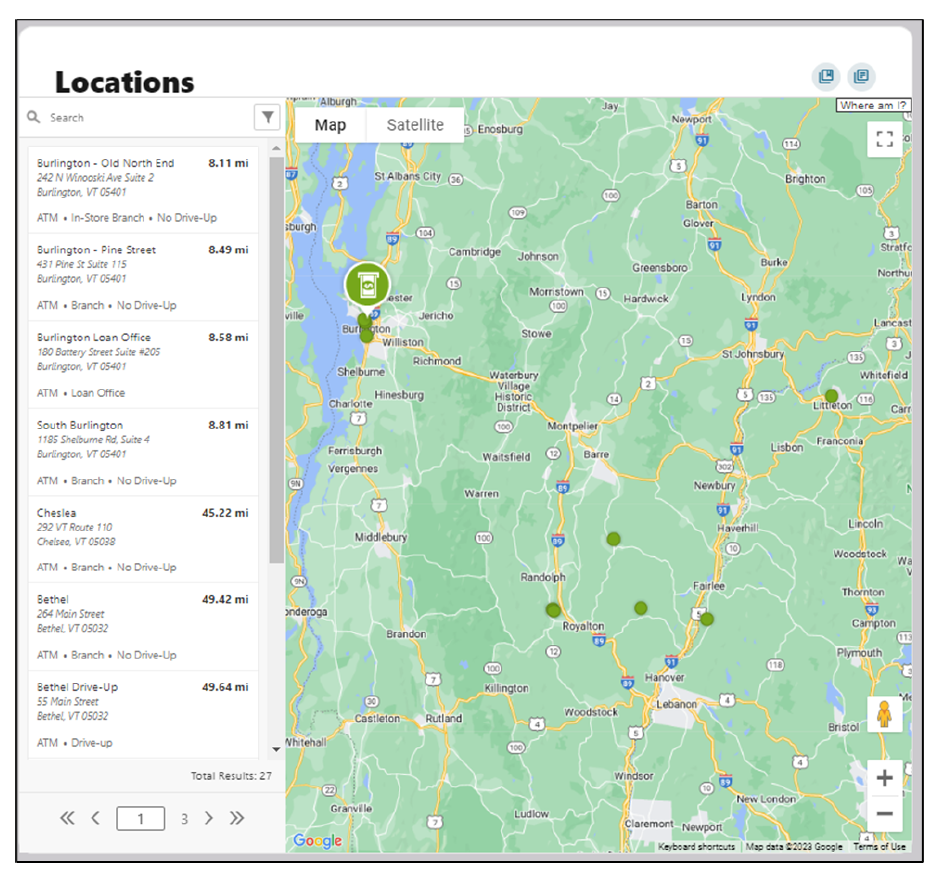Select the Street View pegman
939x876 pixels.
885,714
